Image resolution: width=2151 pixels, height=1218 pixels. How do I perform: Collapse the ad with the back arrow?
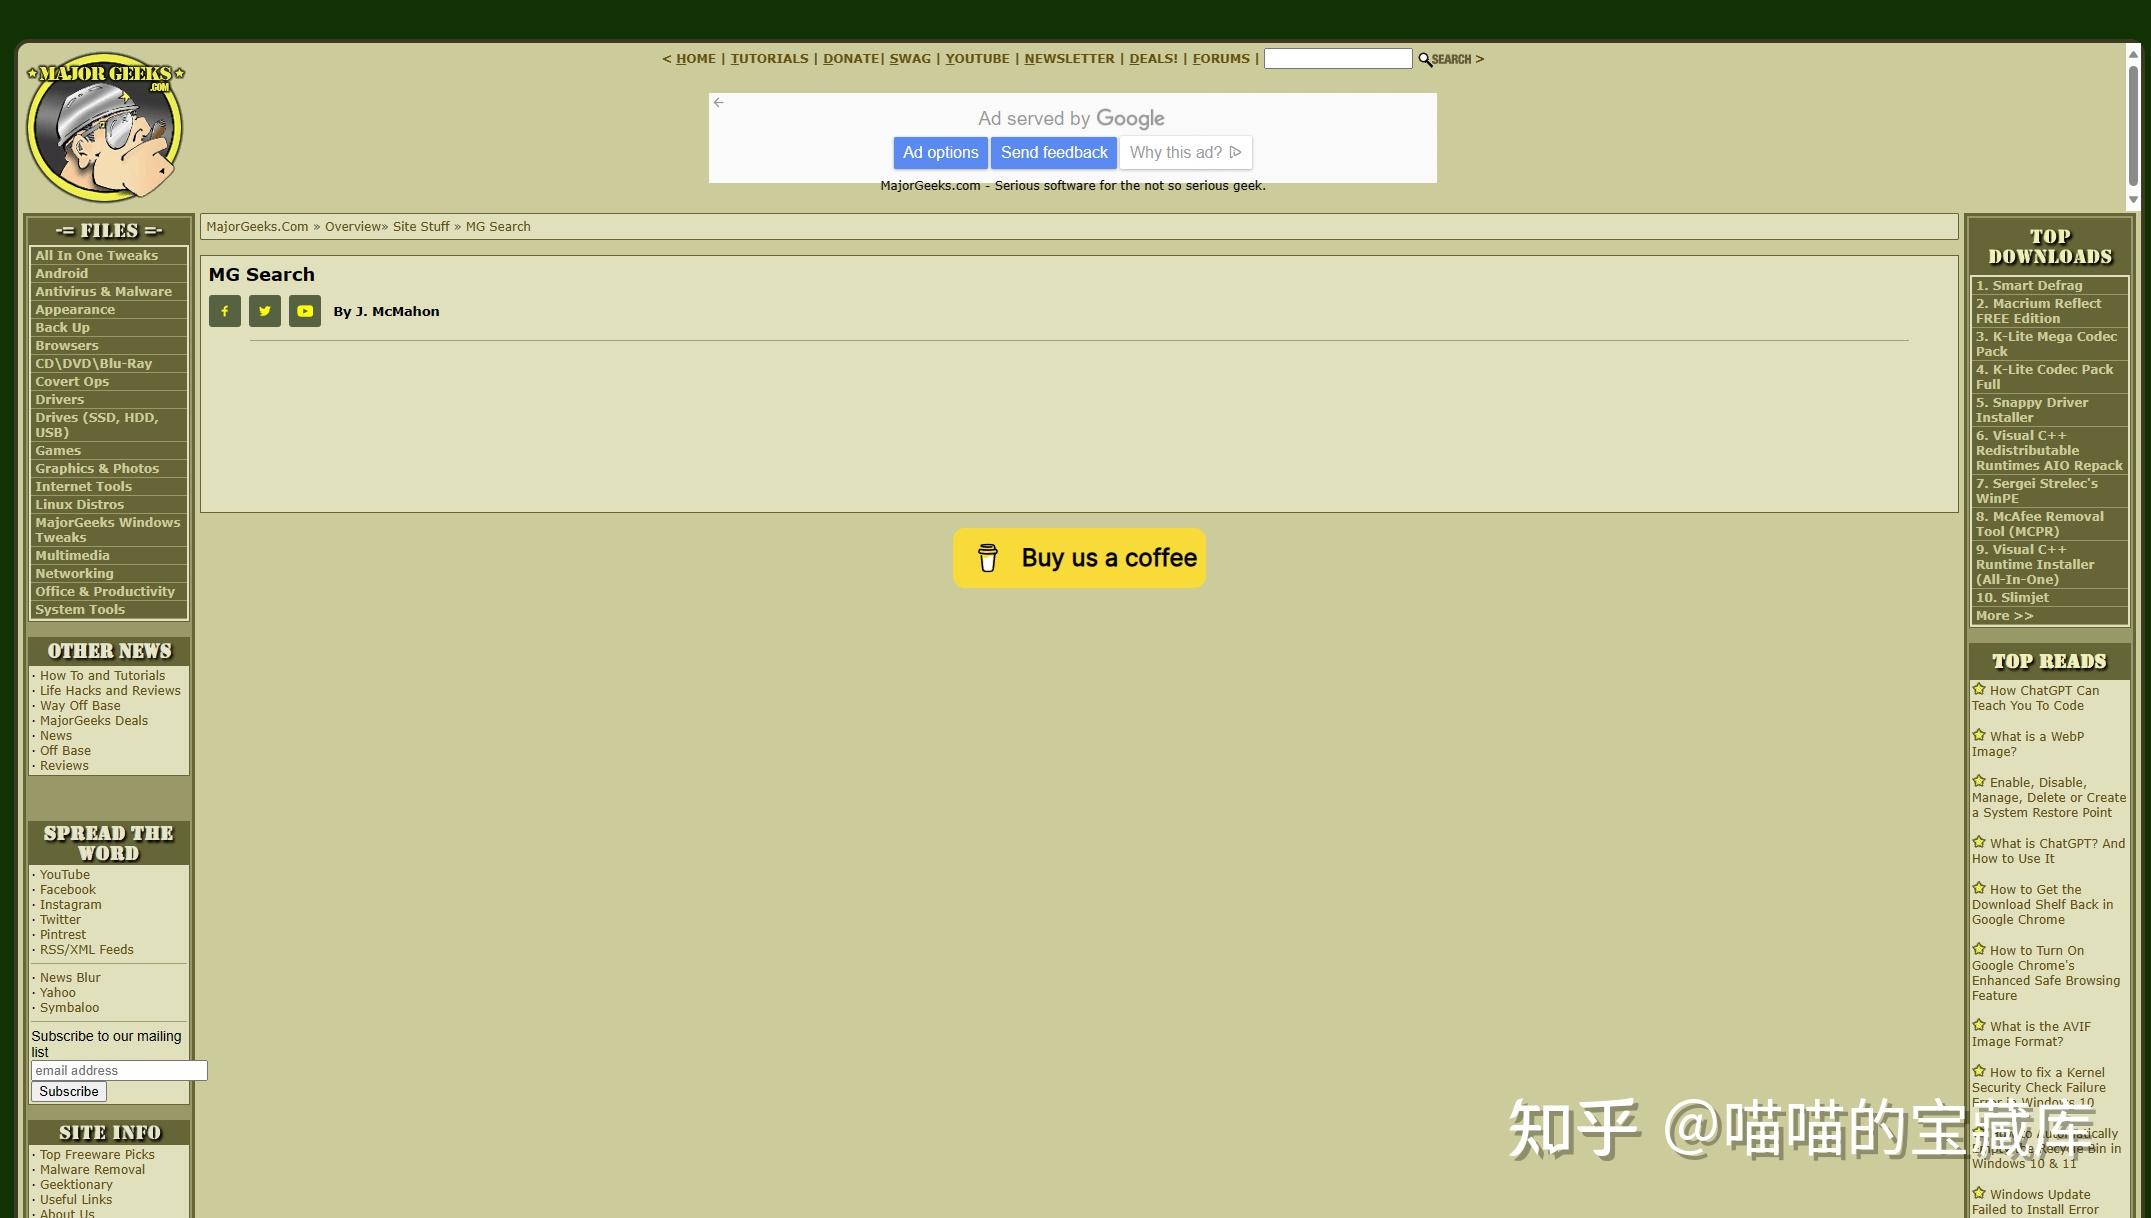[719, 102]
